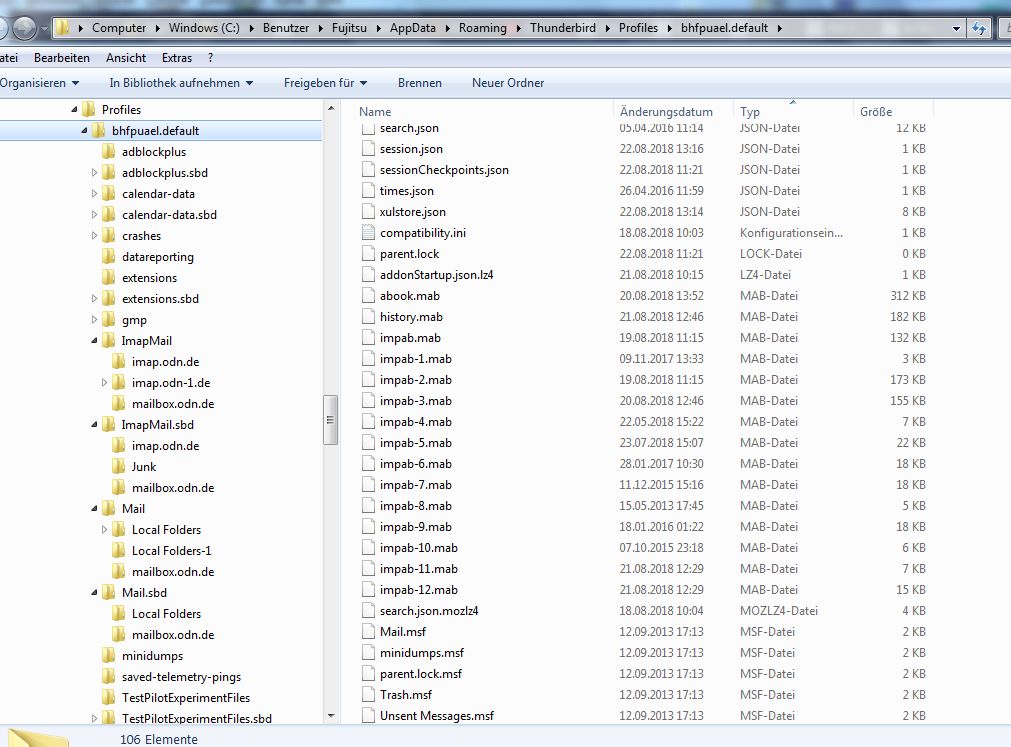This screenshot has height=747, width=1011.
Task: Open the Freigeben für dropdown
Action: point(325,83)
